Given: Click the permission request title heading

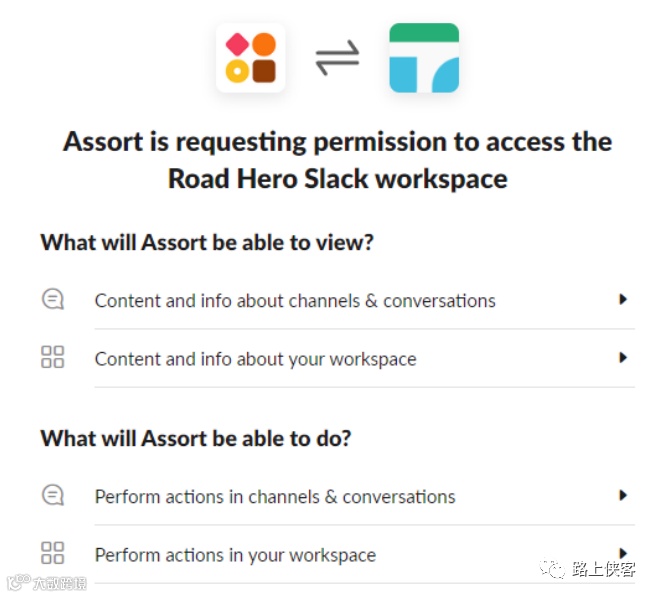Looking at the screenshot, I should [x=337, y=160].
